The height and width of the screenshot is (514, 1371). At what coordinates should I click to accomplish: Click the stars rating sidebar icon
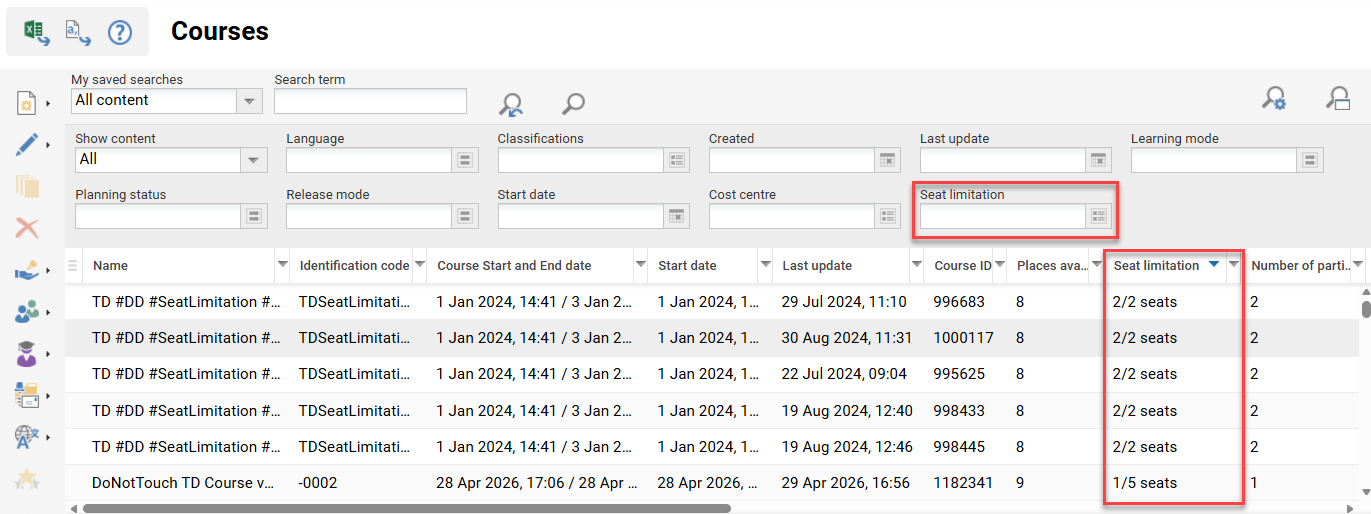click(x=27, y=479)
